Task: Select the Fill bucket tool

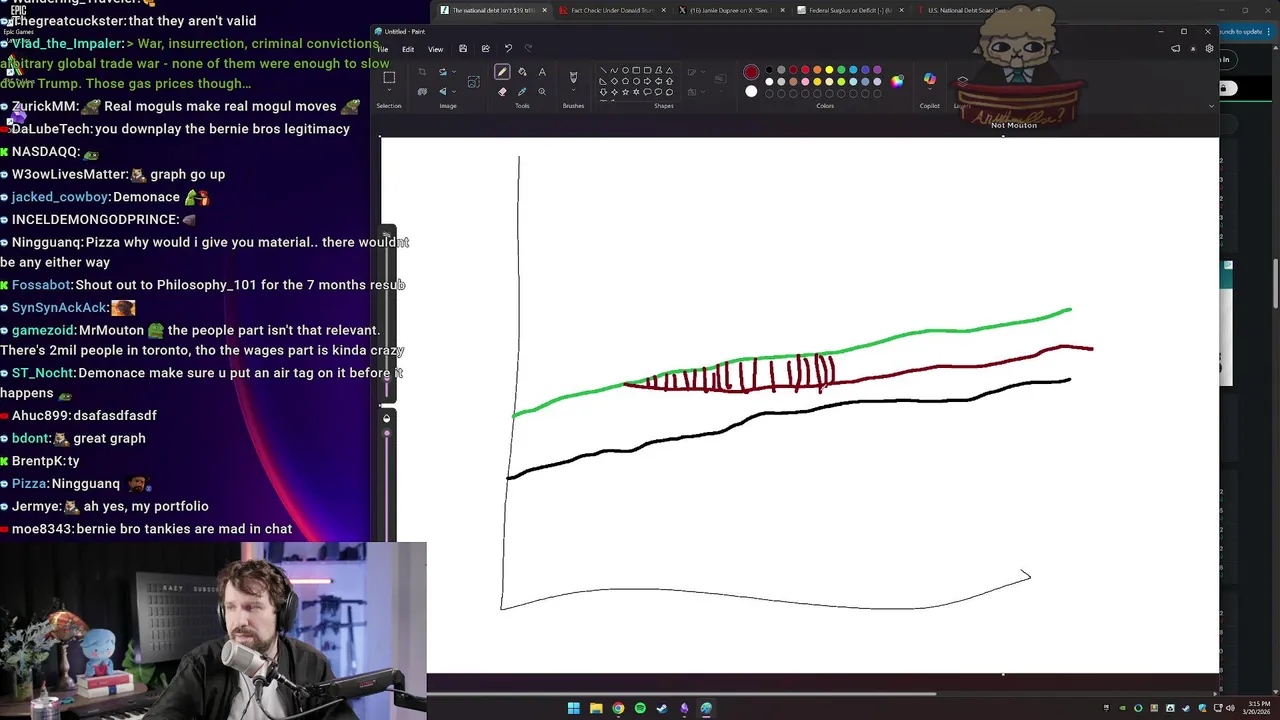Action: 522,72
